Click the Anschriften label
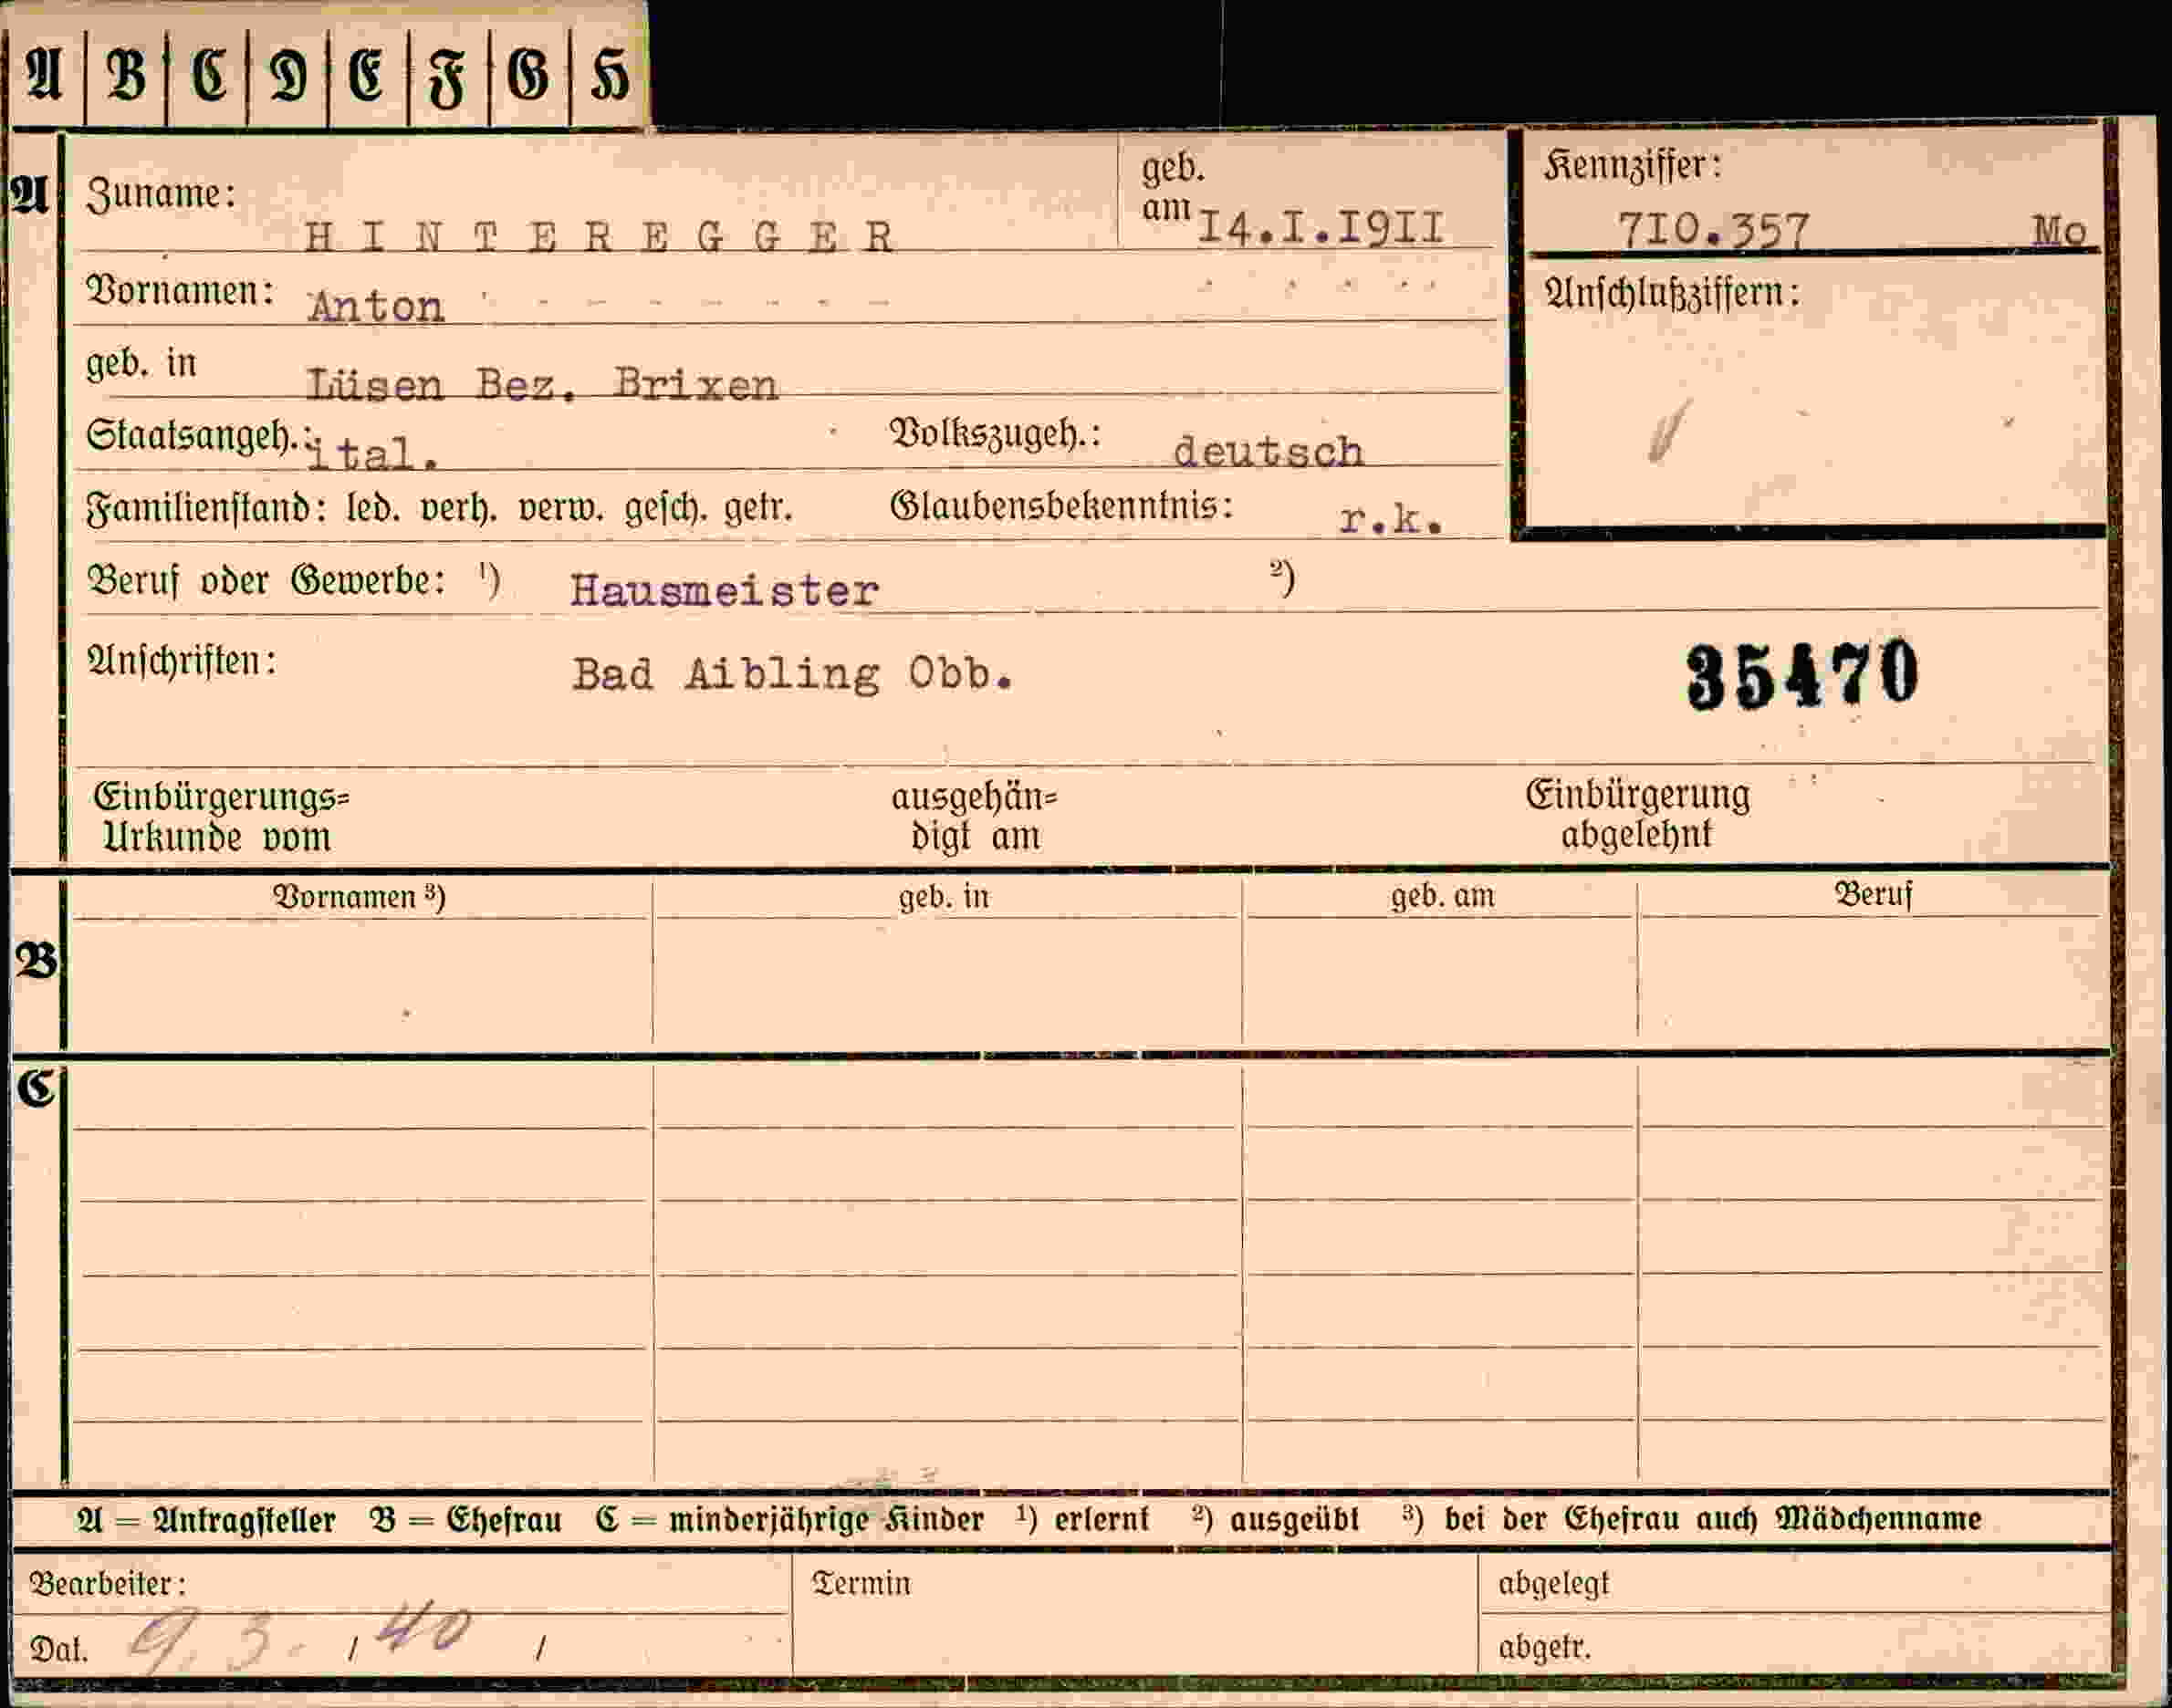The image size is (2172, 1708). click(181, 661)
